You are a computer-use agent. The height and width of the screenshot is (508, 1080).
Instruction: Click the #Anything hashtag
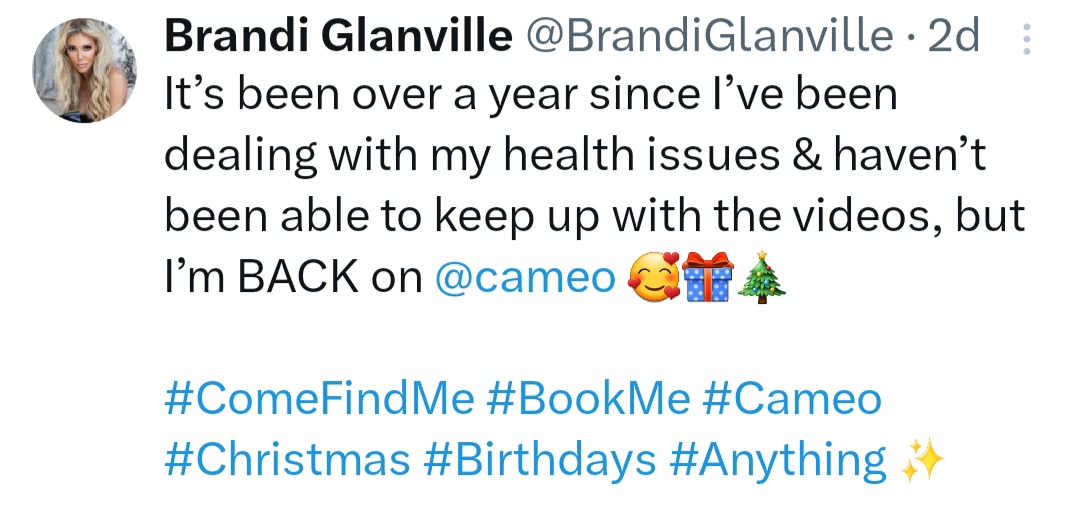(x=777, y=460)
